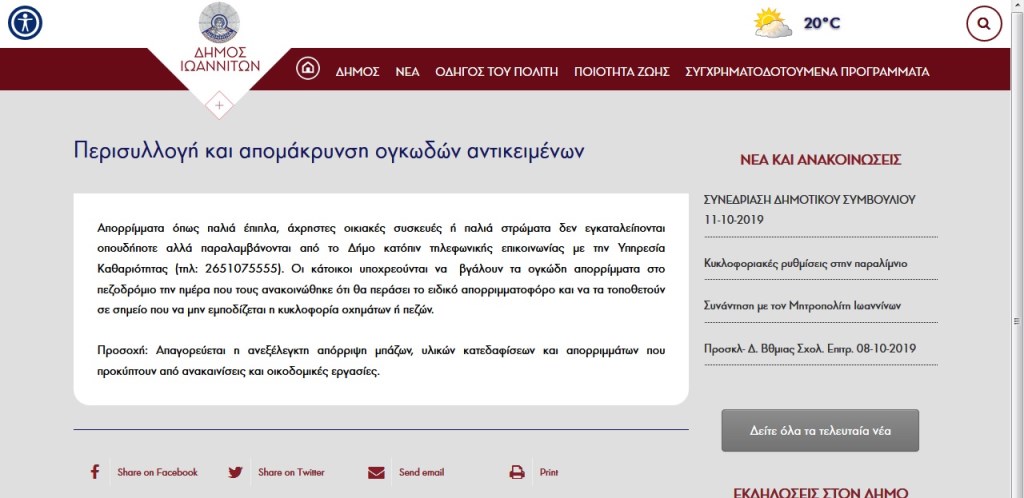The height and width of the screenshot is (498, 1024).
Task: Open ΟΔΗΓΟΣ ΤΟΥ ΠΟΛΙΤΗ menu
Action: coord(497,71)
